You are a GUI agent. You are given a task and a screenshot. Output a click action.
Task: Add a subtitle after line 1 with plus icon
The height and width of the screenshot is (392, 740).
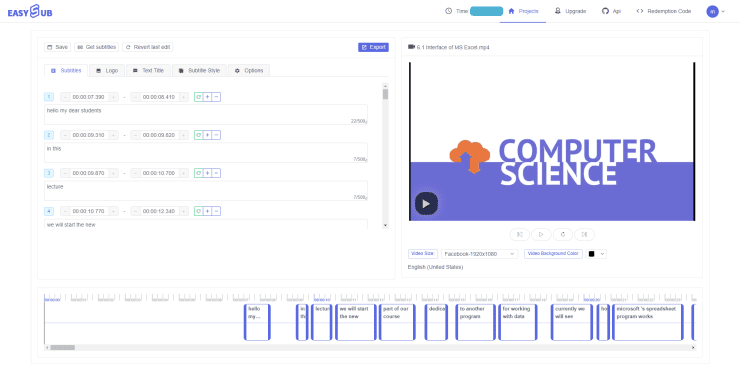click(x=207, y=97)
